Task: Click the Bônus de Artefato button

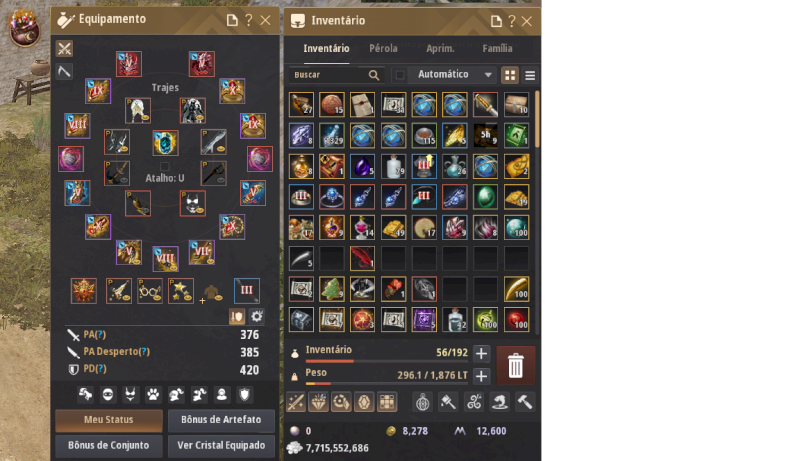Action: point(221,420)
